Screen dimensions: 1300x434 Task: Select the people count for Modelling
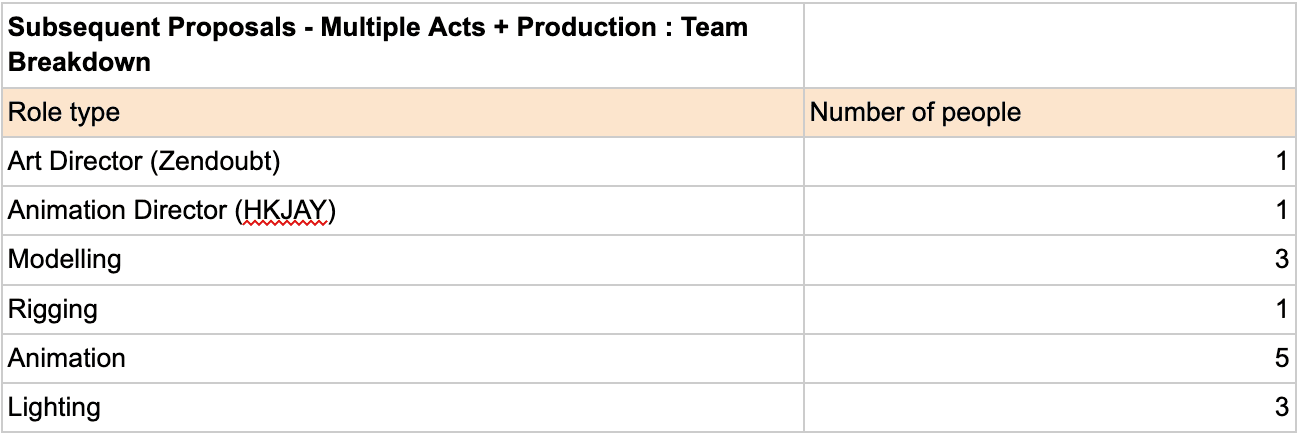(1048, 260)
